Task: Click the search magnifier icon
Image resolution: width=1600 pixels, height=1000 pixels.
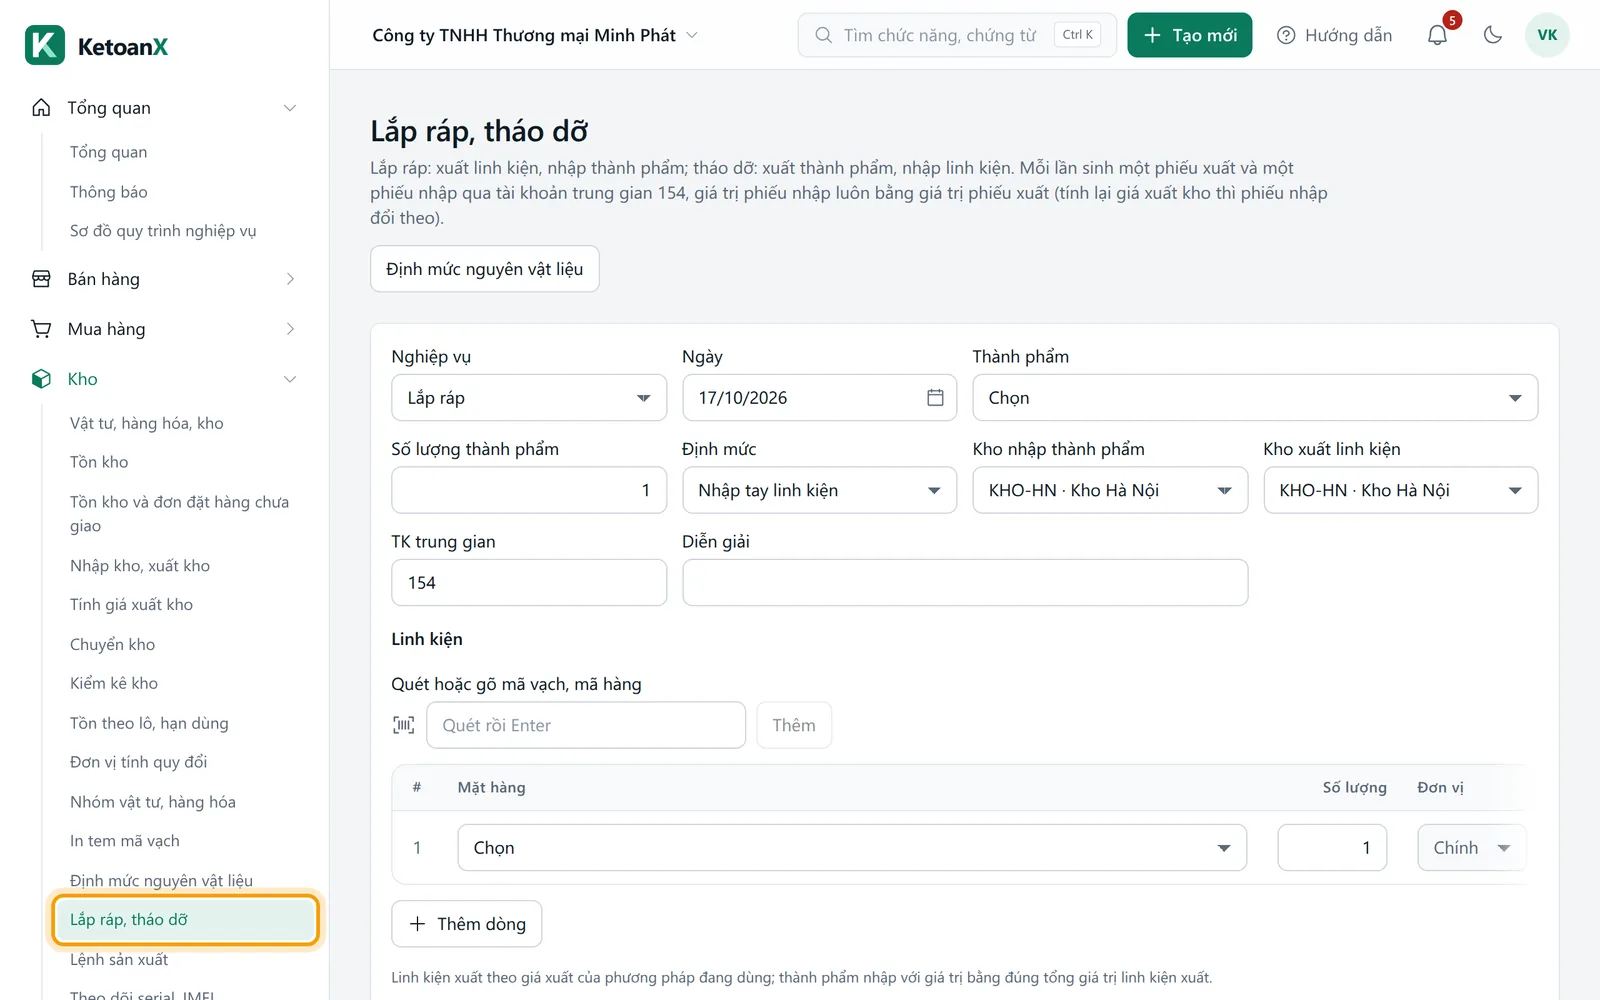Action: (823, 35)
